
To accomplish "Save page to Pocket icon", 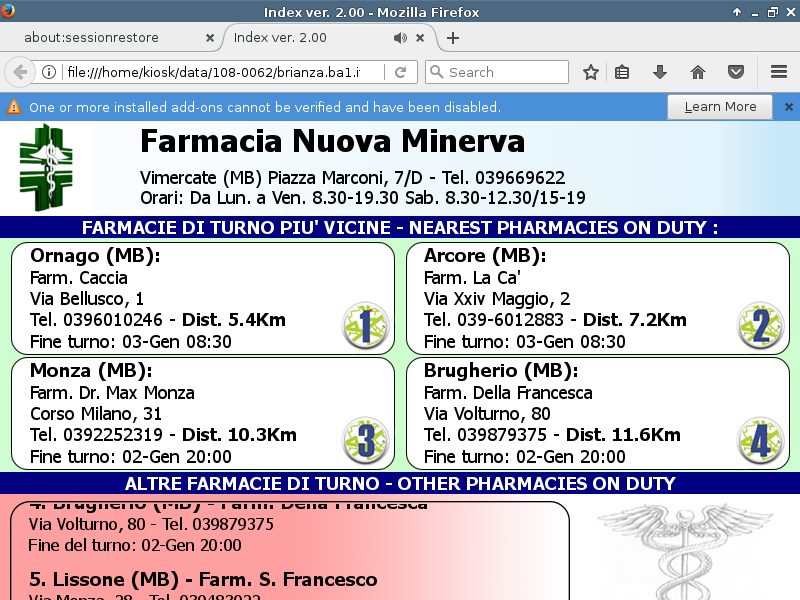I will click(736, 72).
